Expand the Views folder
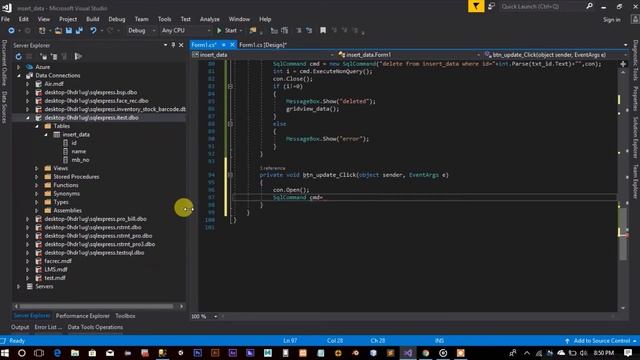The width and height of the screenshot is (640, 360). pyautogui.click(x=37, y=168)
